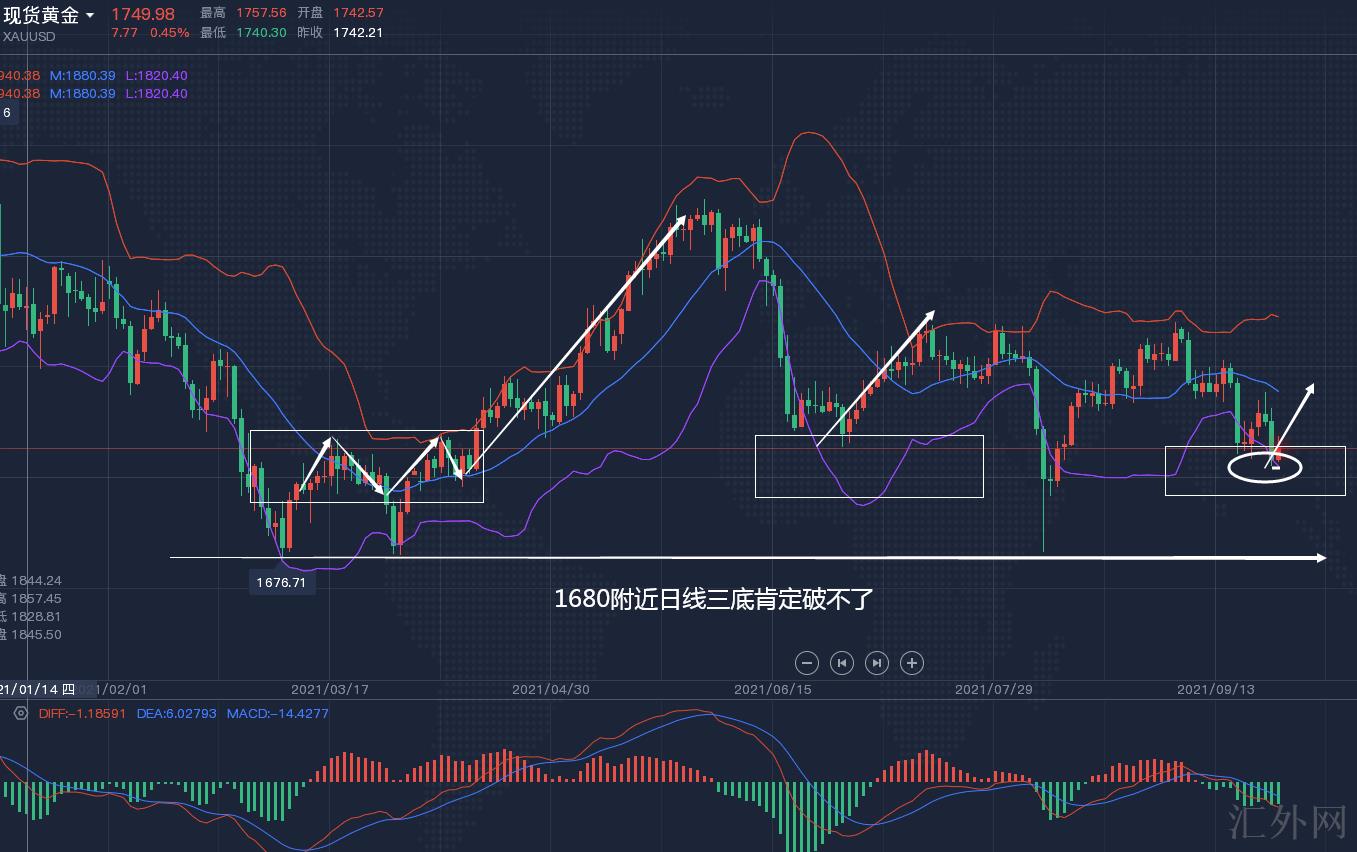Zoom in the chart with plus button
The width and height of the screenshot is (1357, 852).
tap(912, 663)
